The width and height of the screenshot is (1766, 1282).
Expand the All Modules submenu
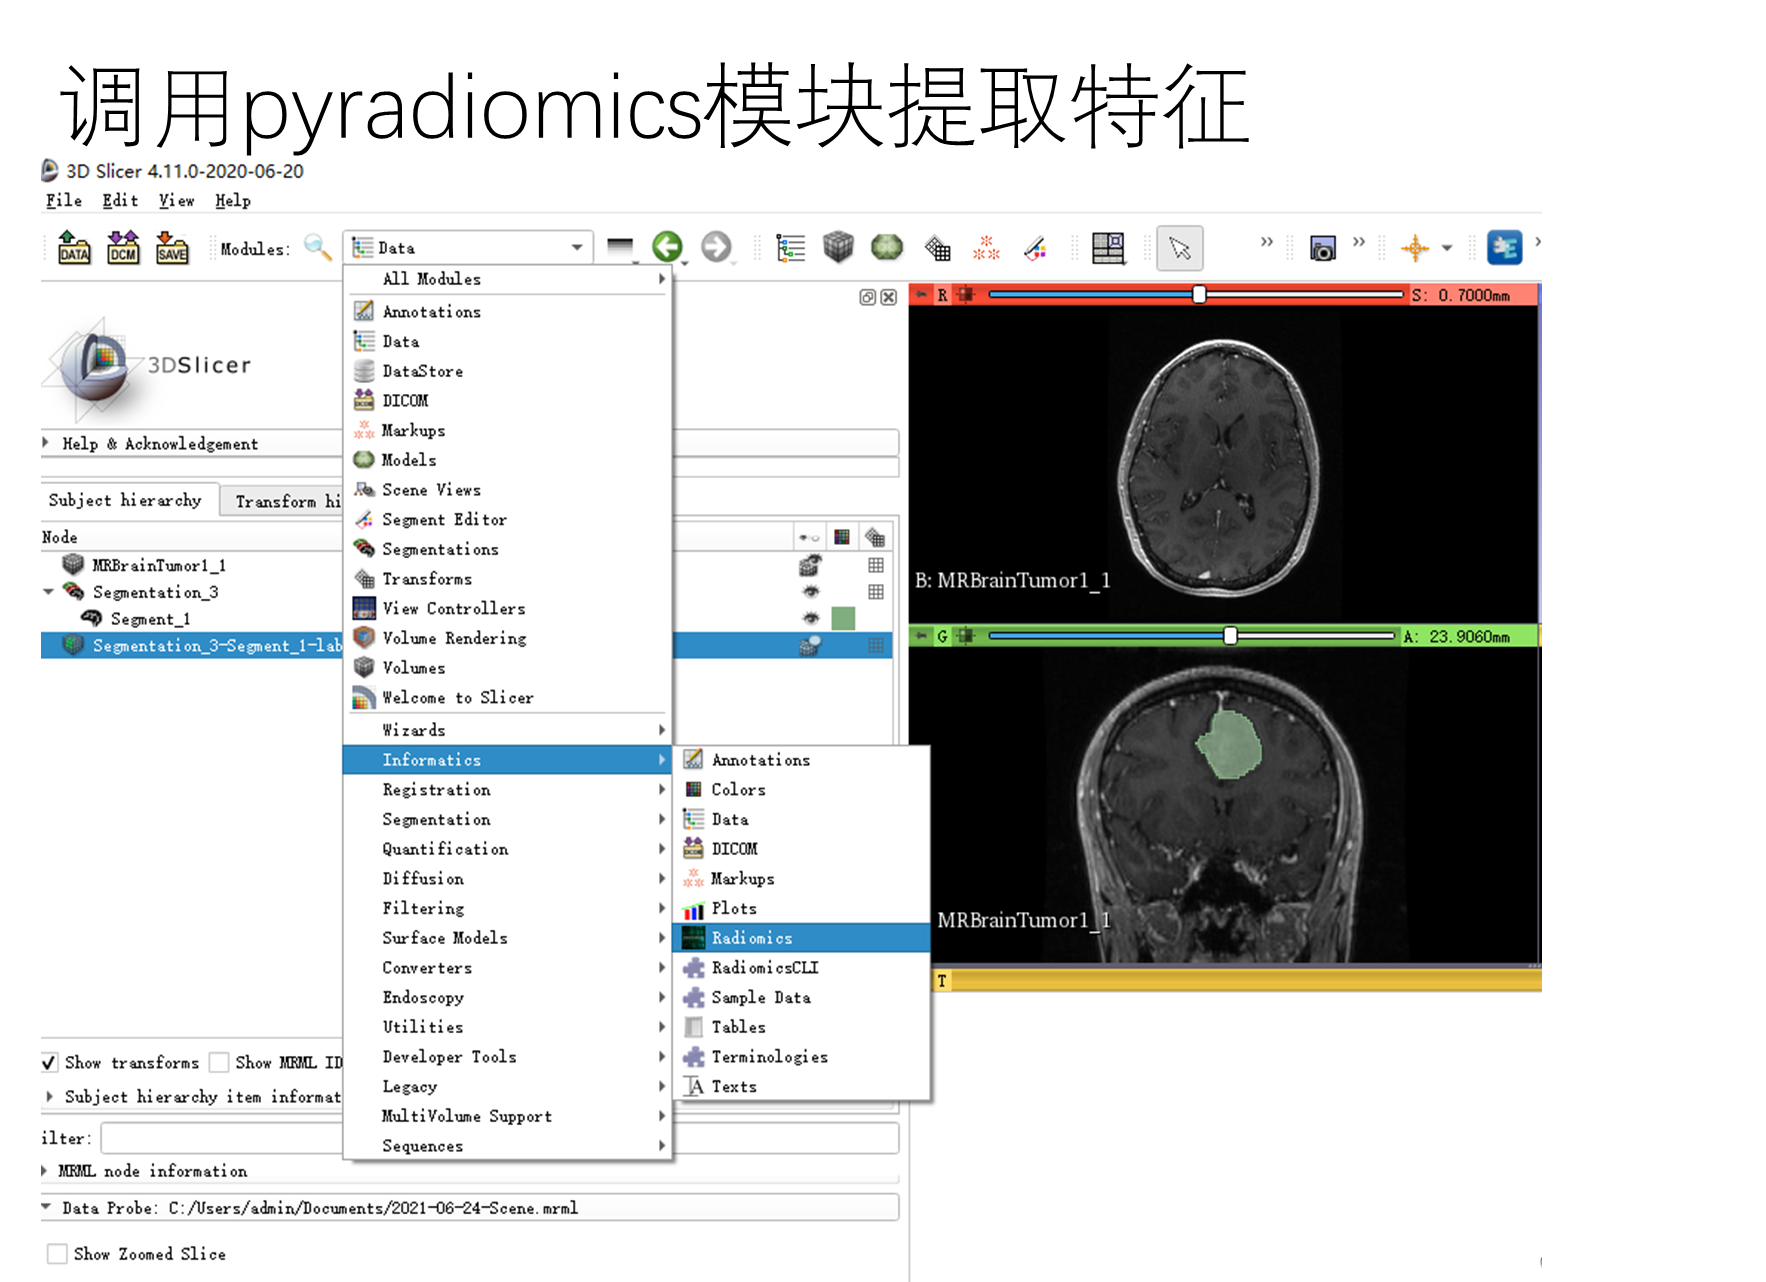508,279
